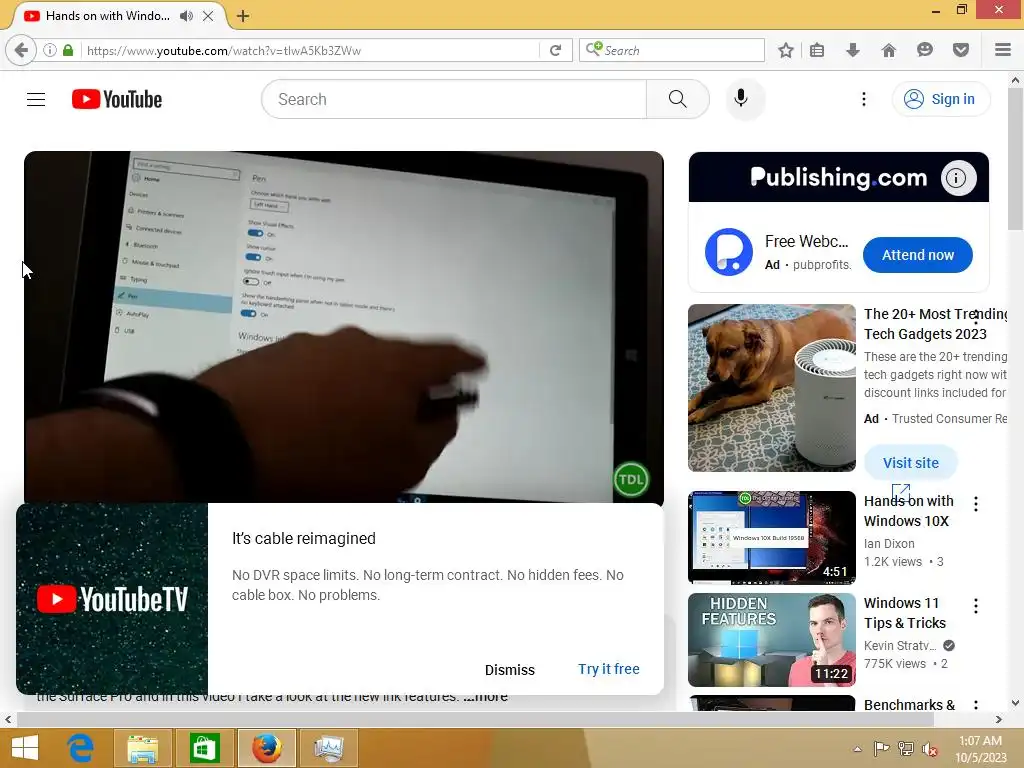Go to Firefox home page icon
1024x768 pixels.
click(888, 50)
